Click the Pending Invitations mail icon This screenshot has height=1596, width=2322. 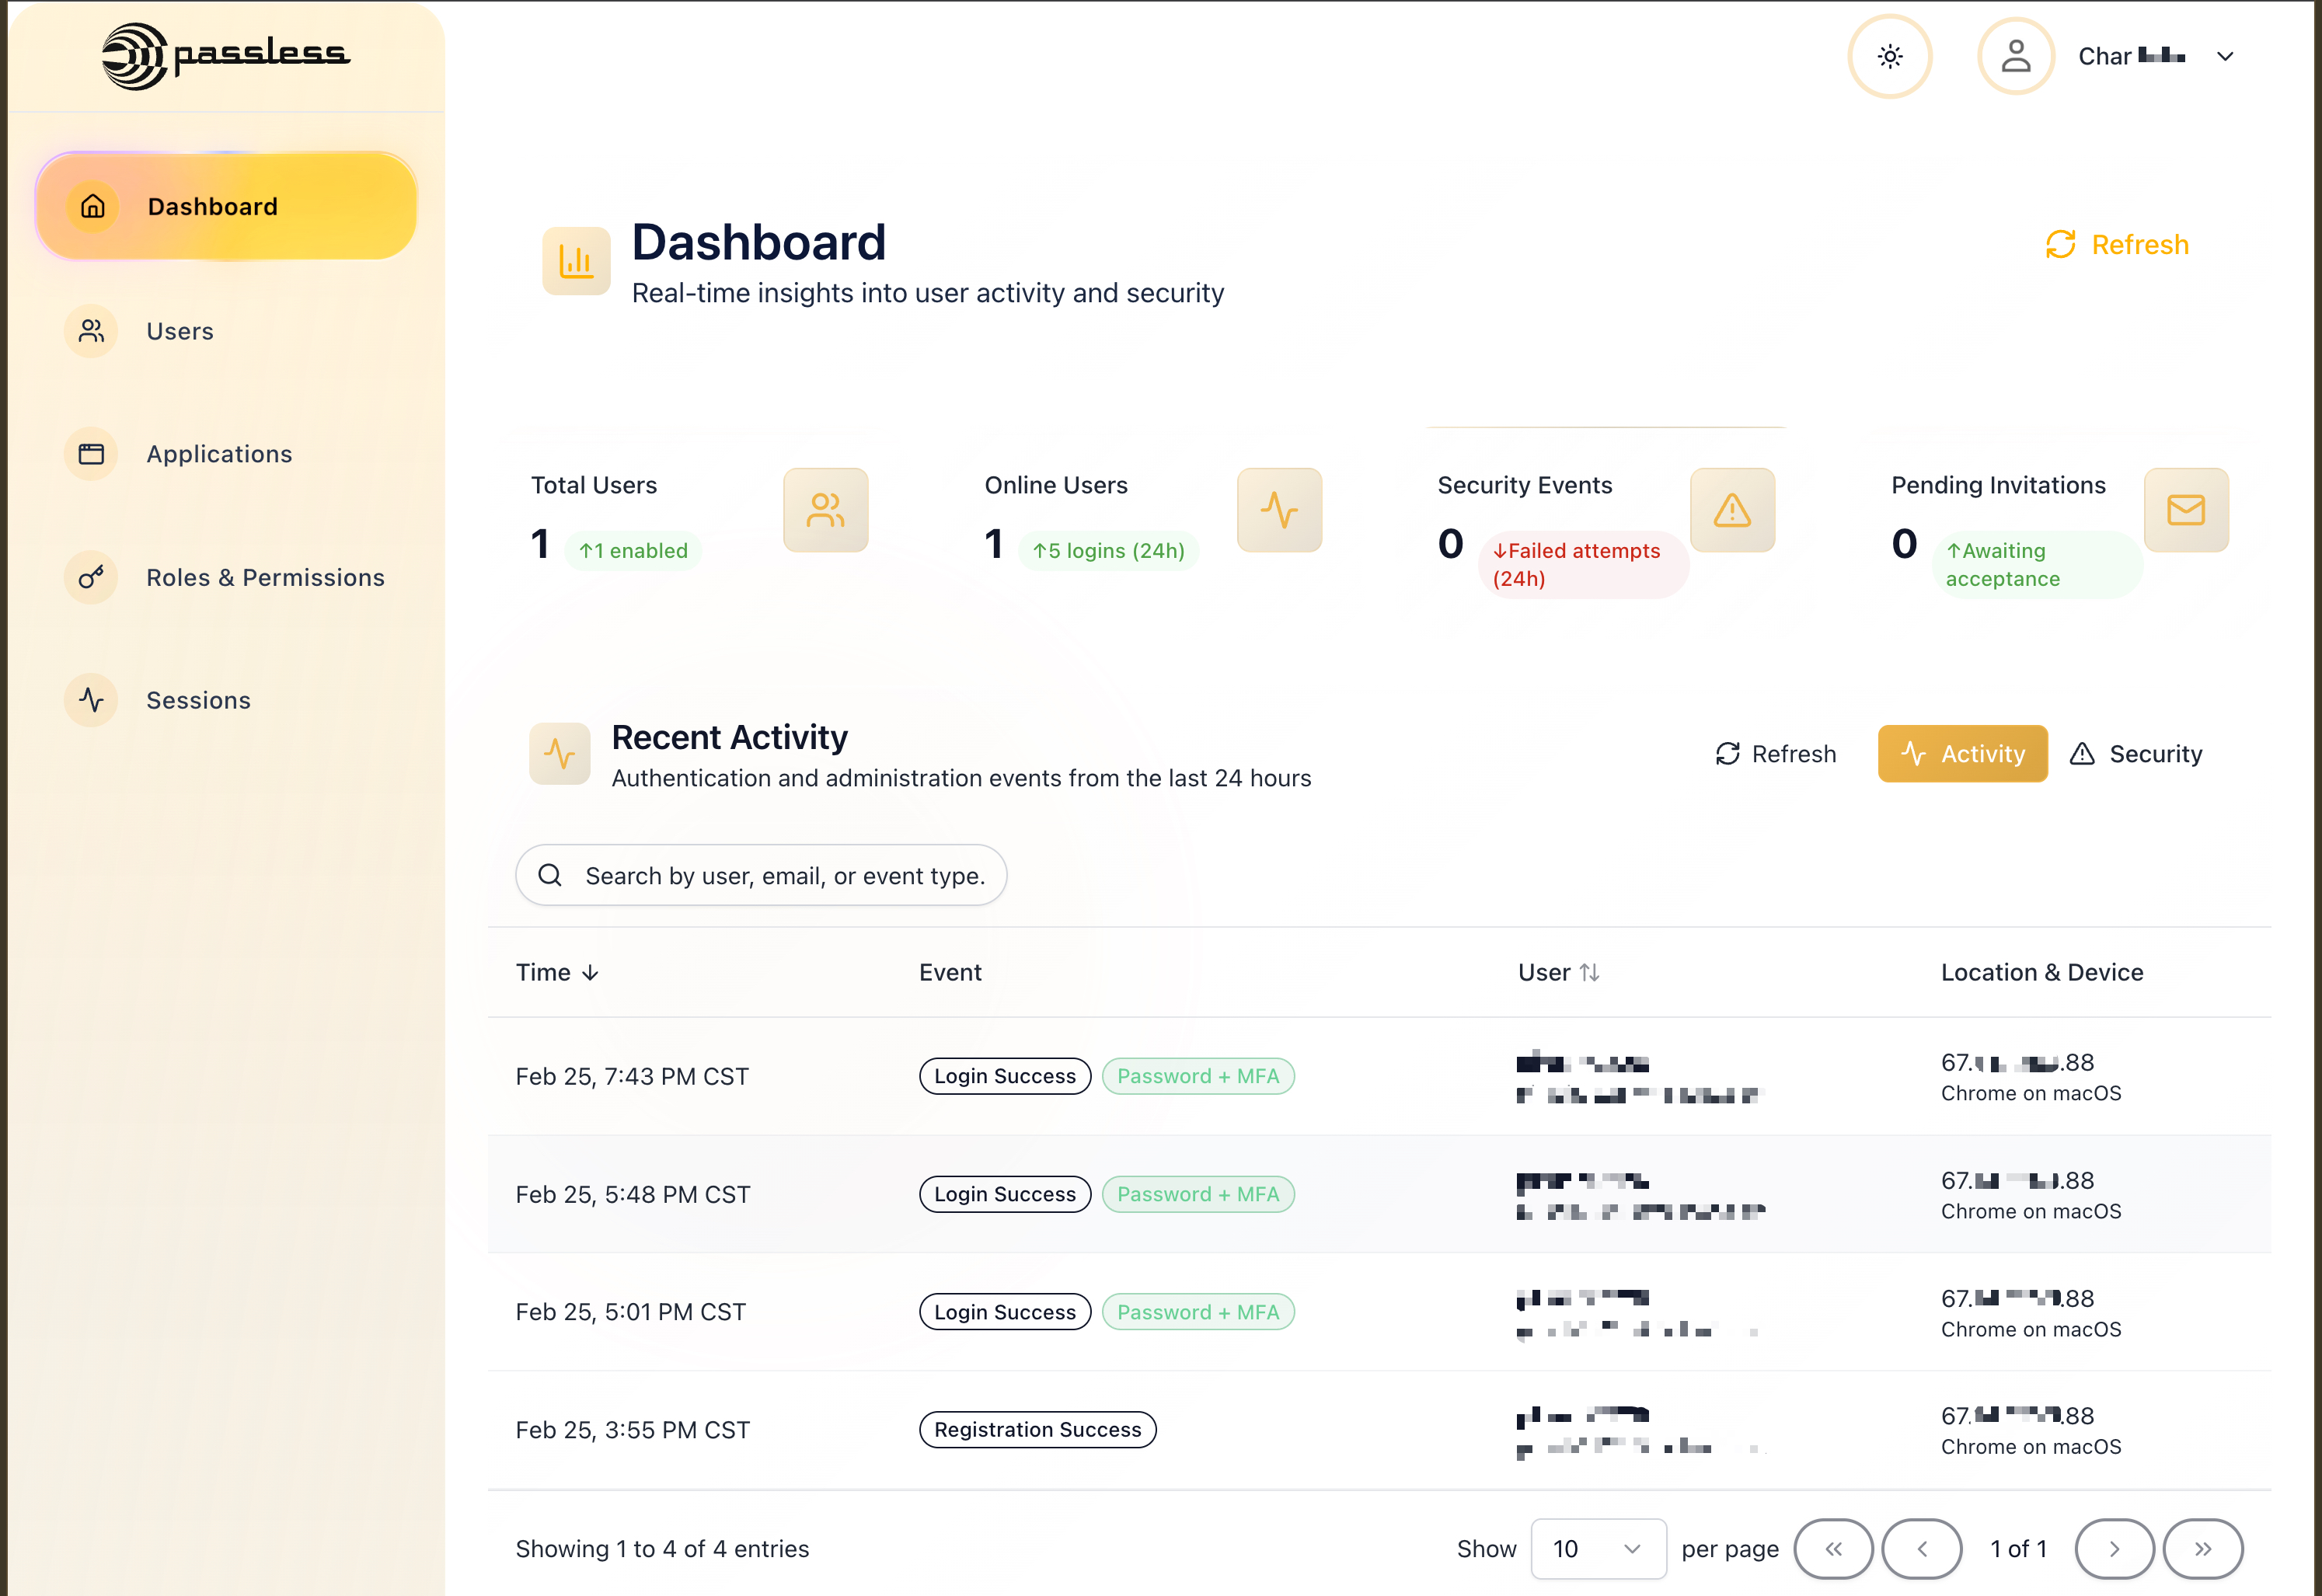[x=2186, y=510]
